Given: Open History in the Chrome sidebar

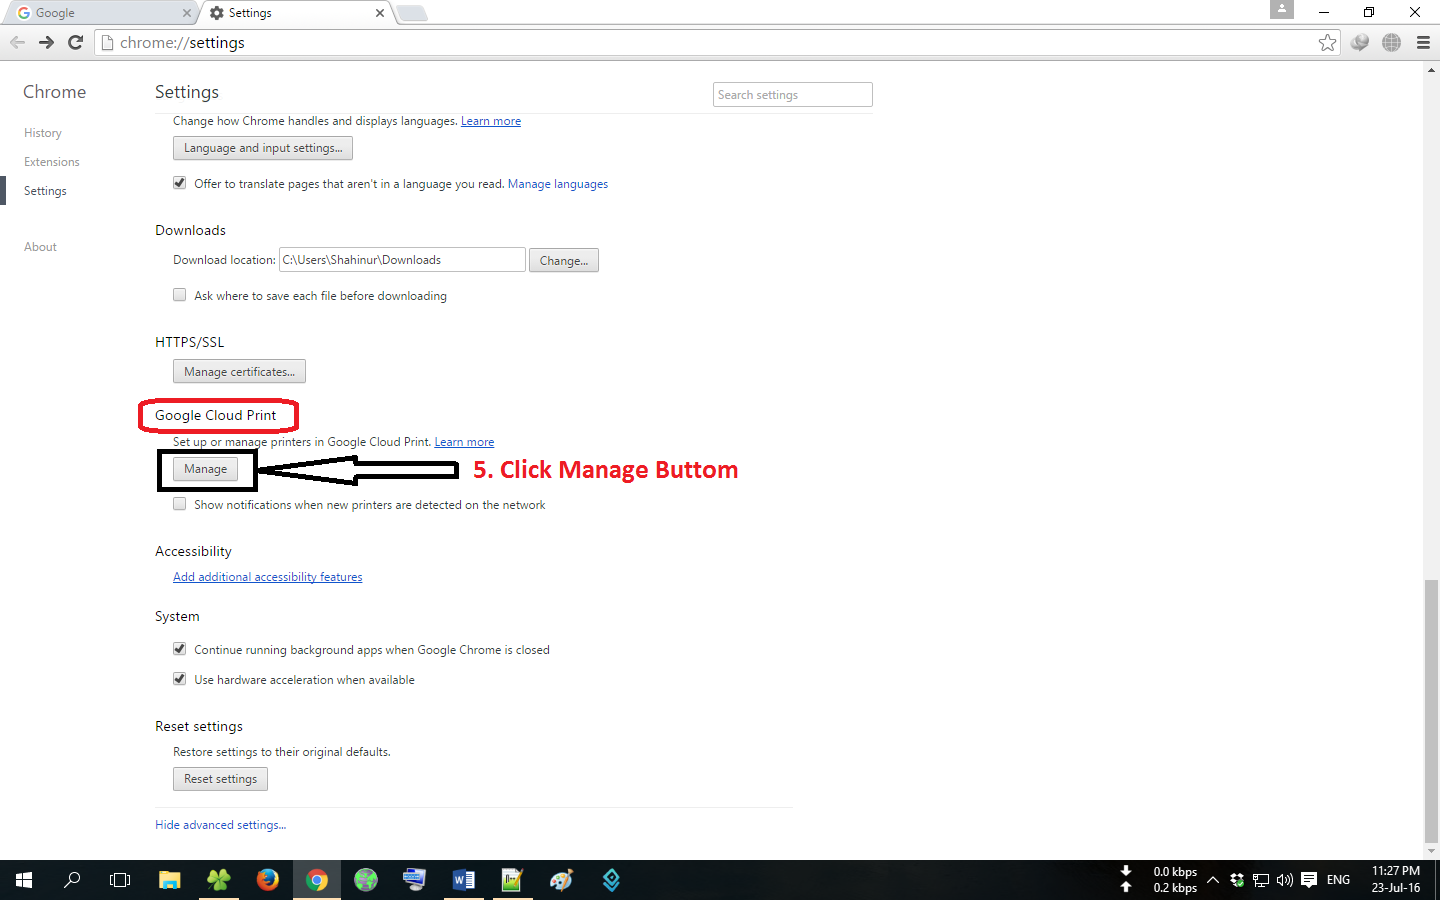Looking at the screenshot, I should pyautogui.click(x=43, y=133).
